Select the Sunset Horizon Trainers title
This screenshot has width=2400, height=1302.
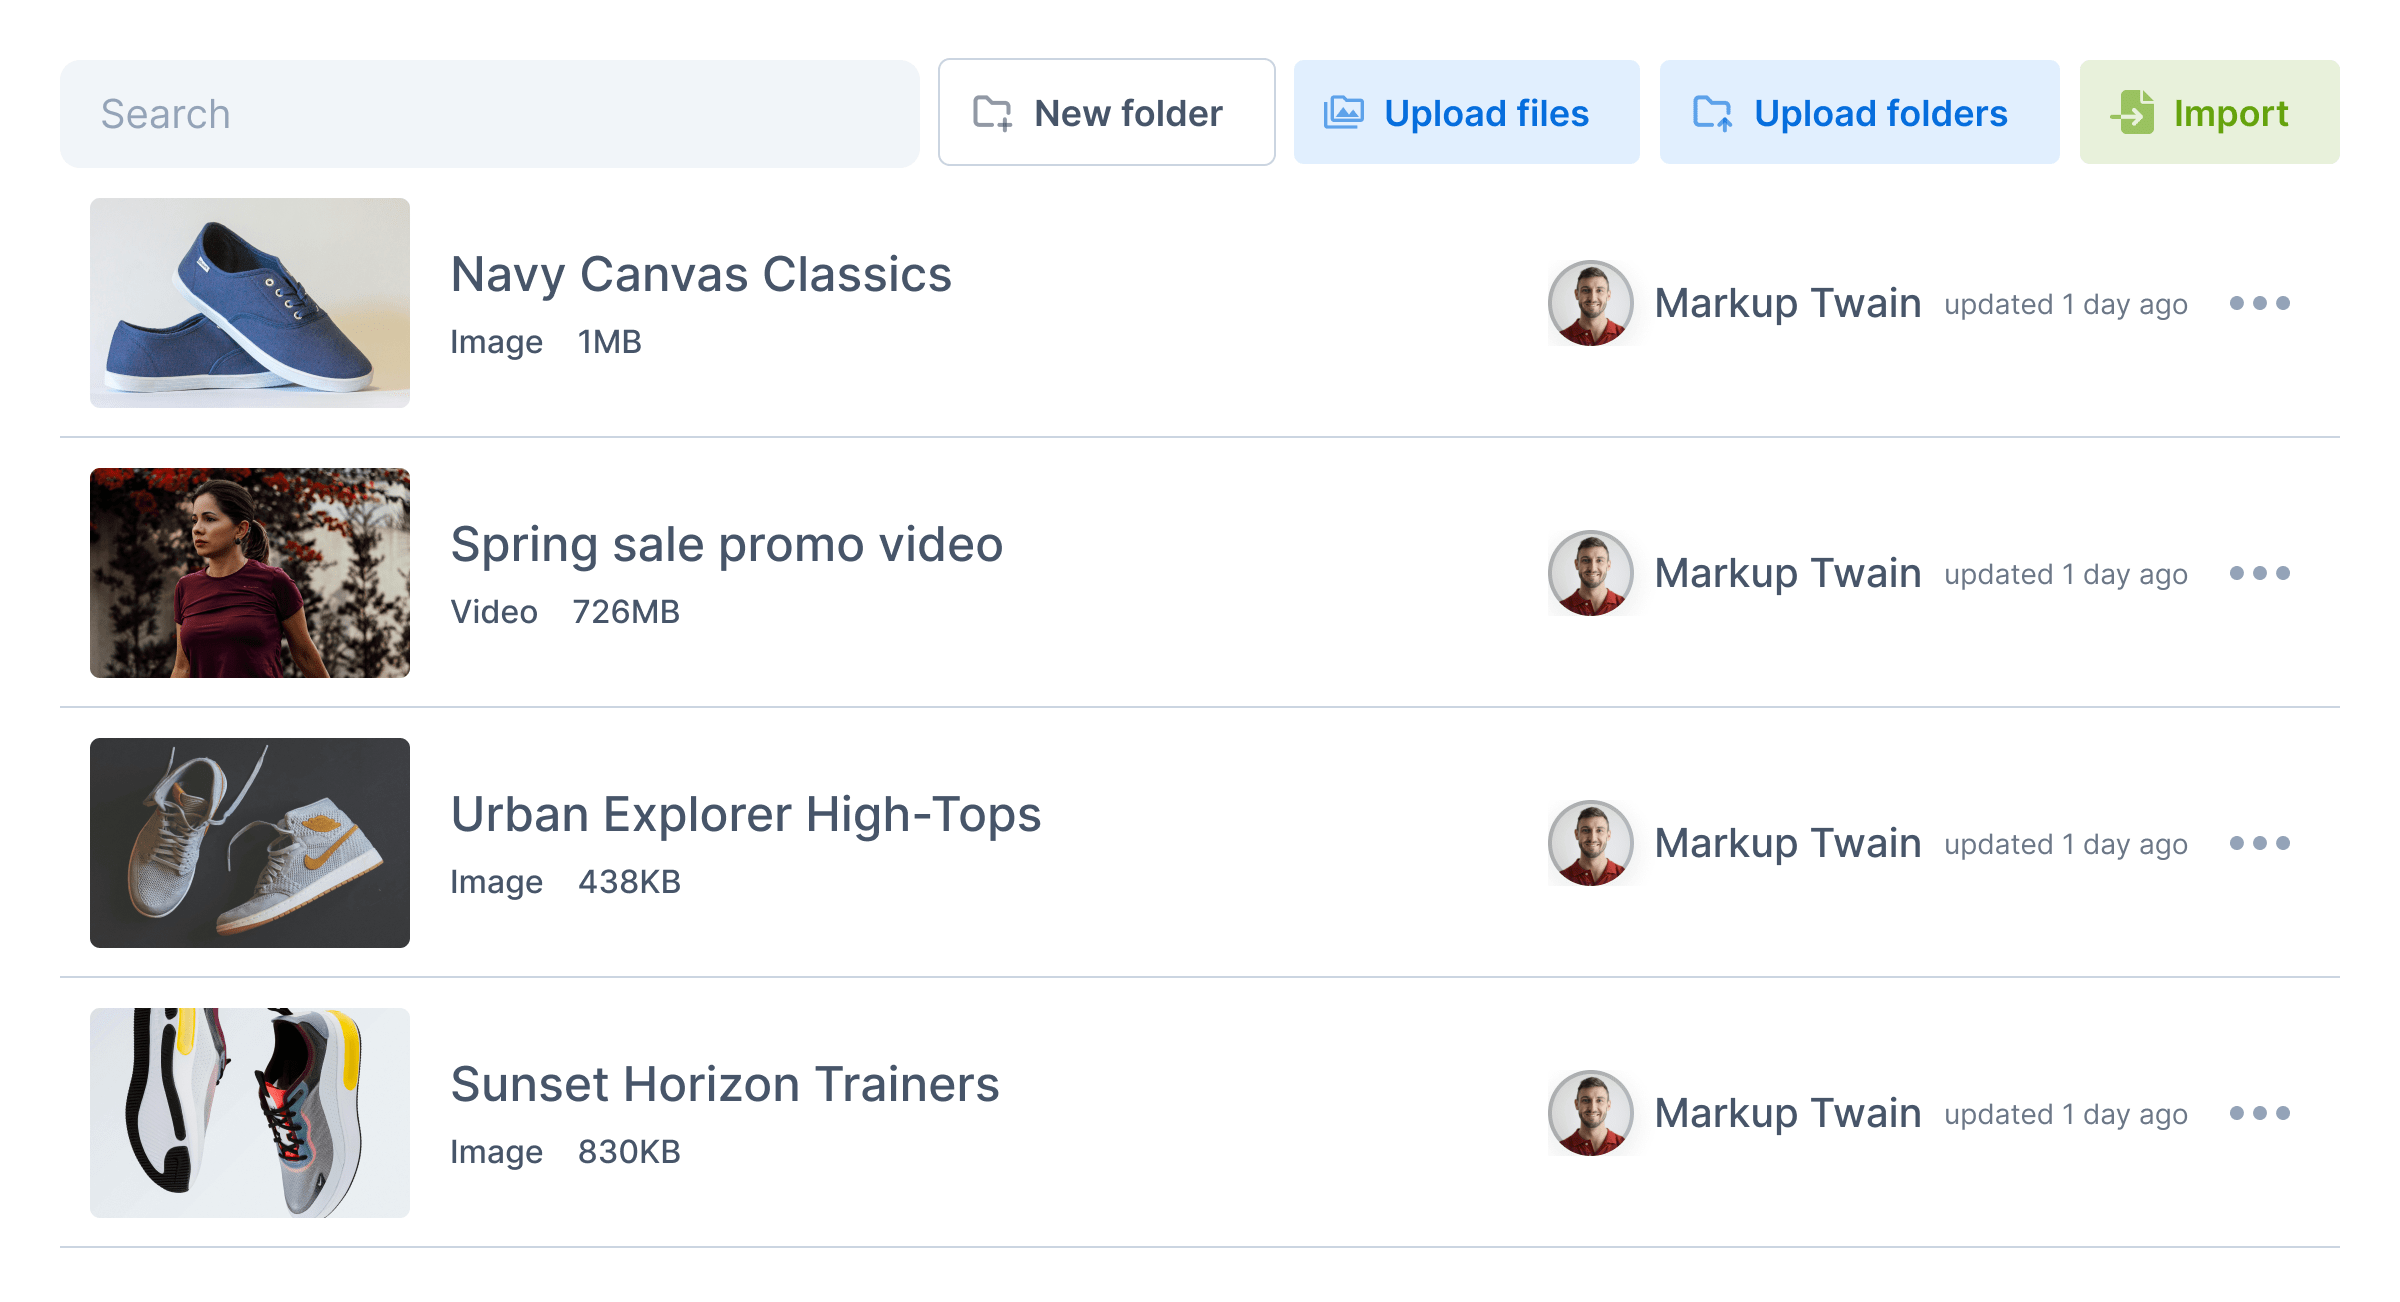(x=725, y=1085)
